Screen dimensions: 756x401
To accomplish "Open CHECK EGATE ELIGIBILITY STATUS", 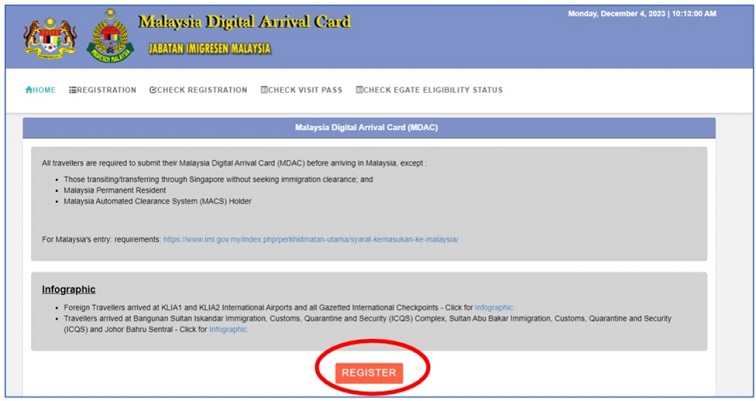I will tap(433, 90).
